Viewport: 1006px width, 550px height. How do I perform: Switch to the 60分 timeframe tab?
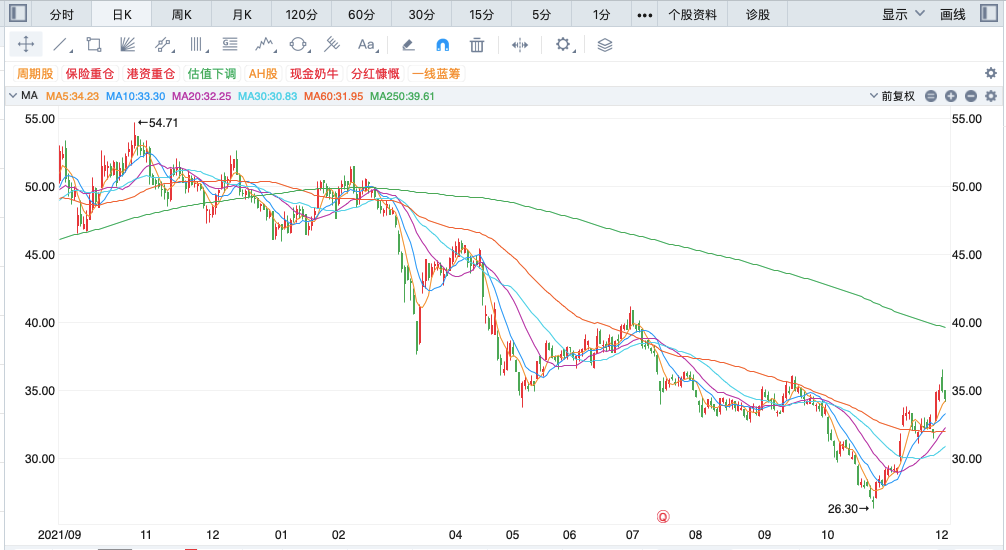click(x=362, y=14)
